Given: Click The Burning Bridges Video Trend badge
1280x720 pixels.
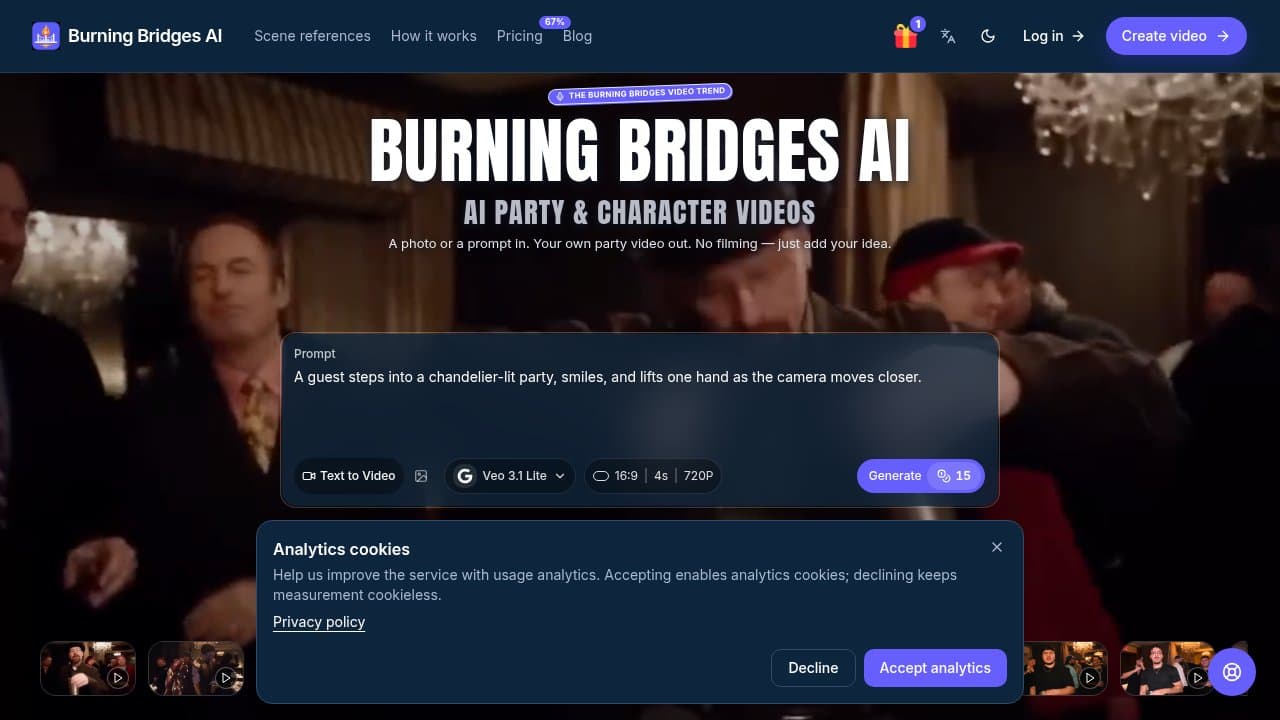Looking at the screenshot, I should (x=640, y=94).
